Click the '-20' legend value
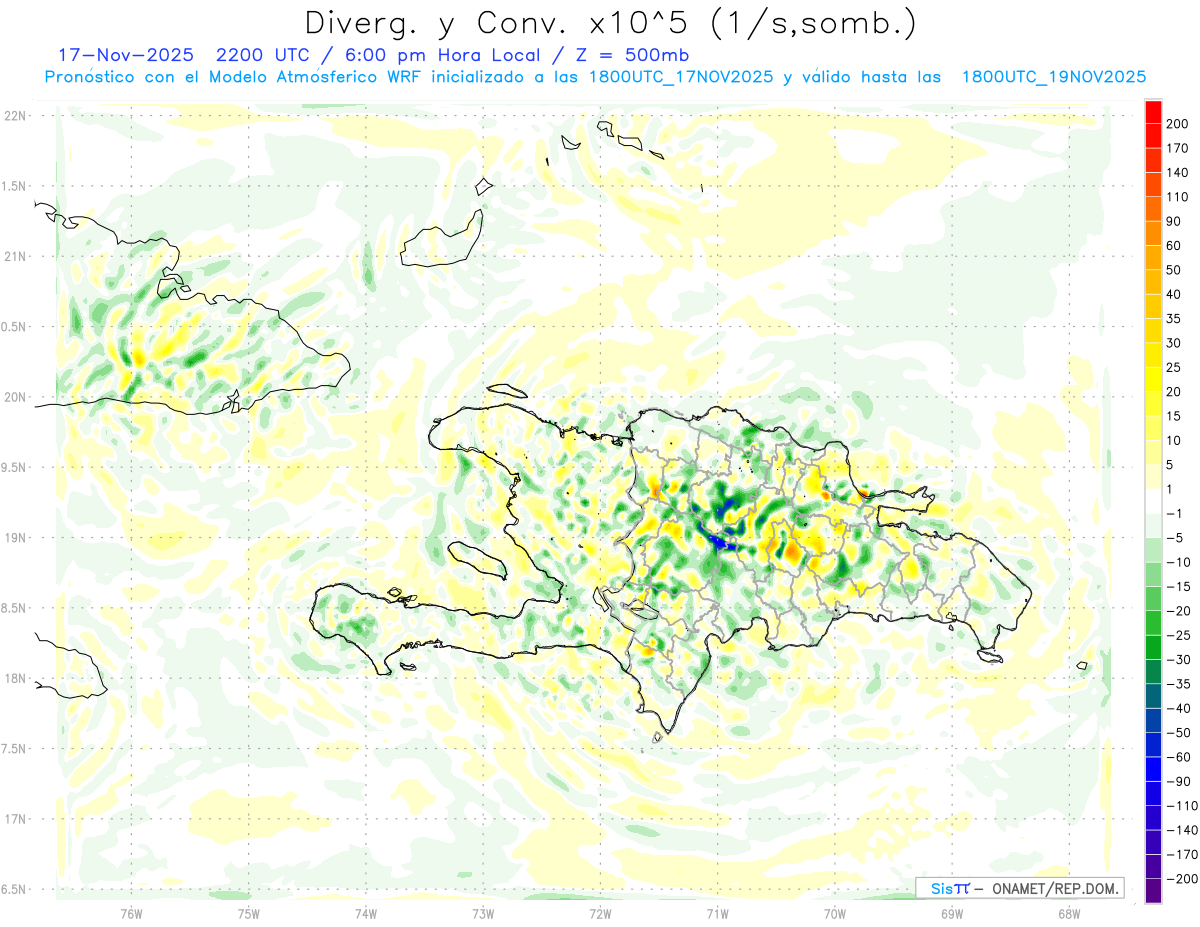 1178,610
